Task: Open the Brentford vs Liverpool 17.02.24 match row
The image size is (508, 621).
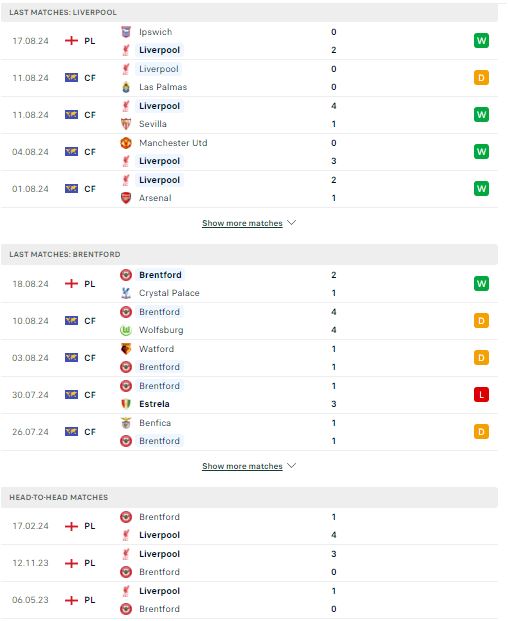Action: [249, 526]
